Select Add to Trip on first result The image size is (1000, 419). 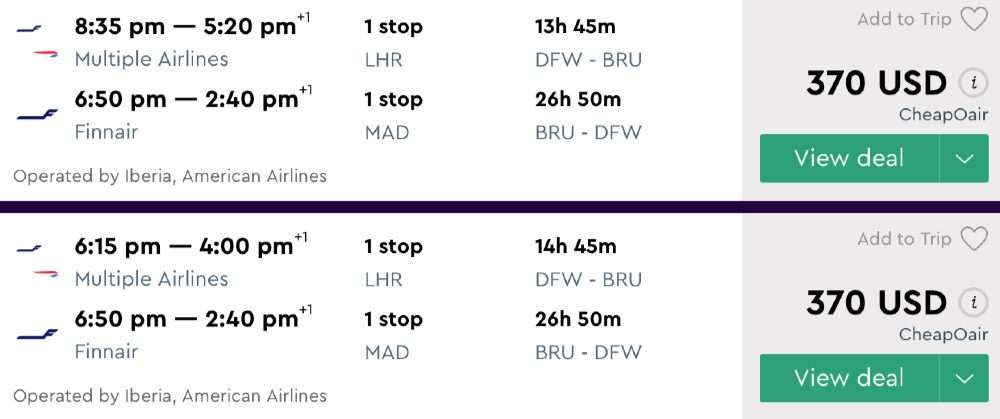click(x=904, y=19)
